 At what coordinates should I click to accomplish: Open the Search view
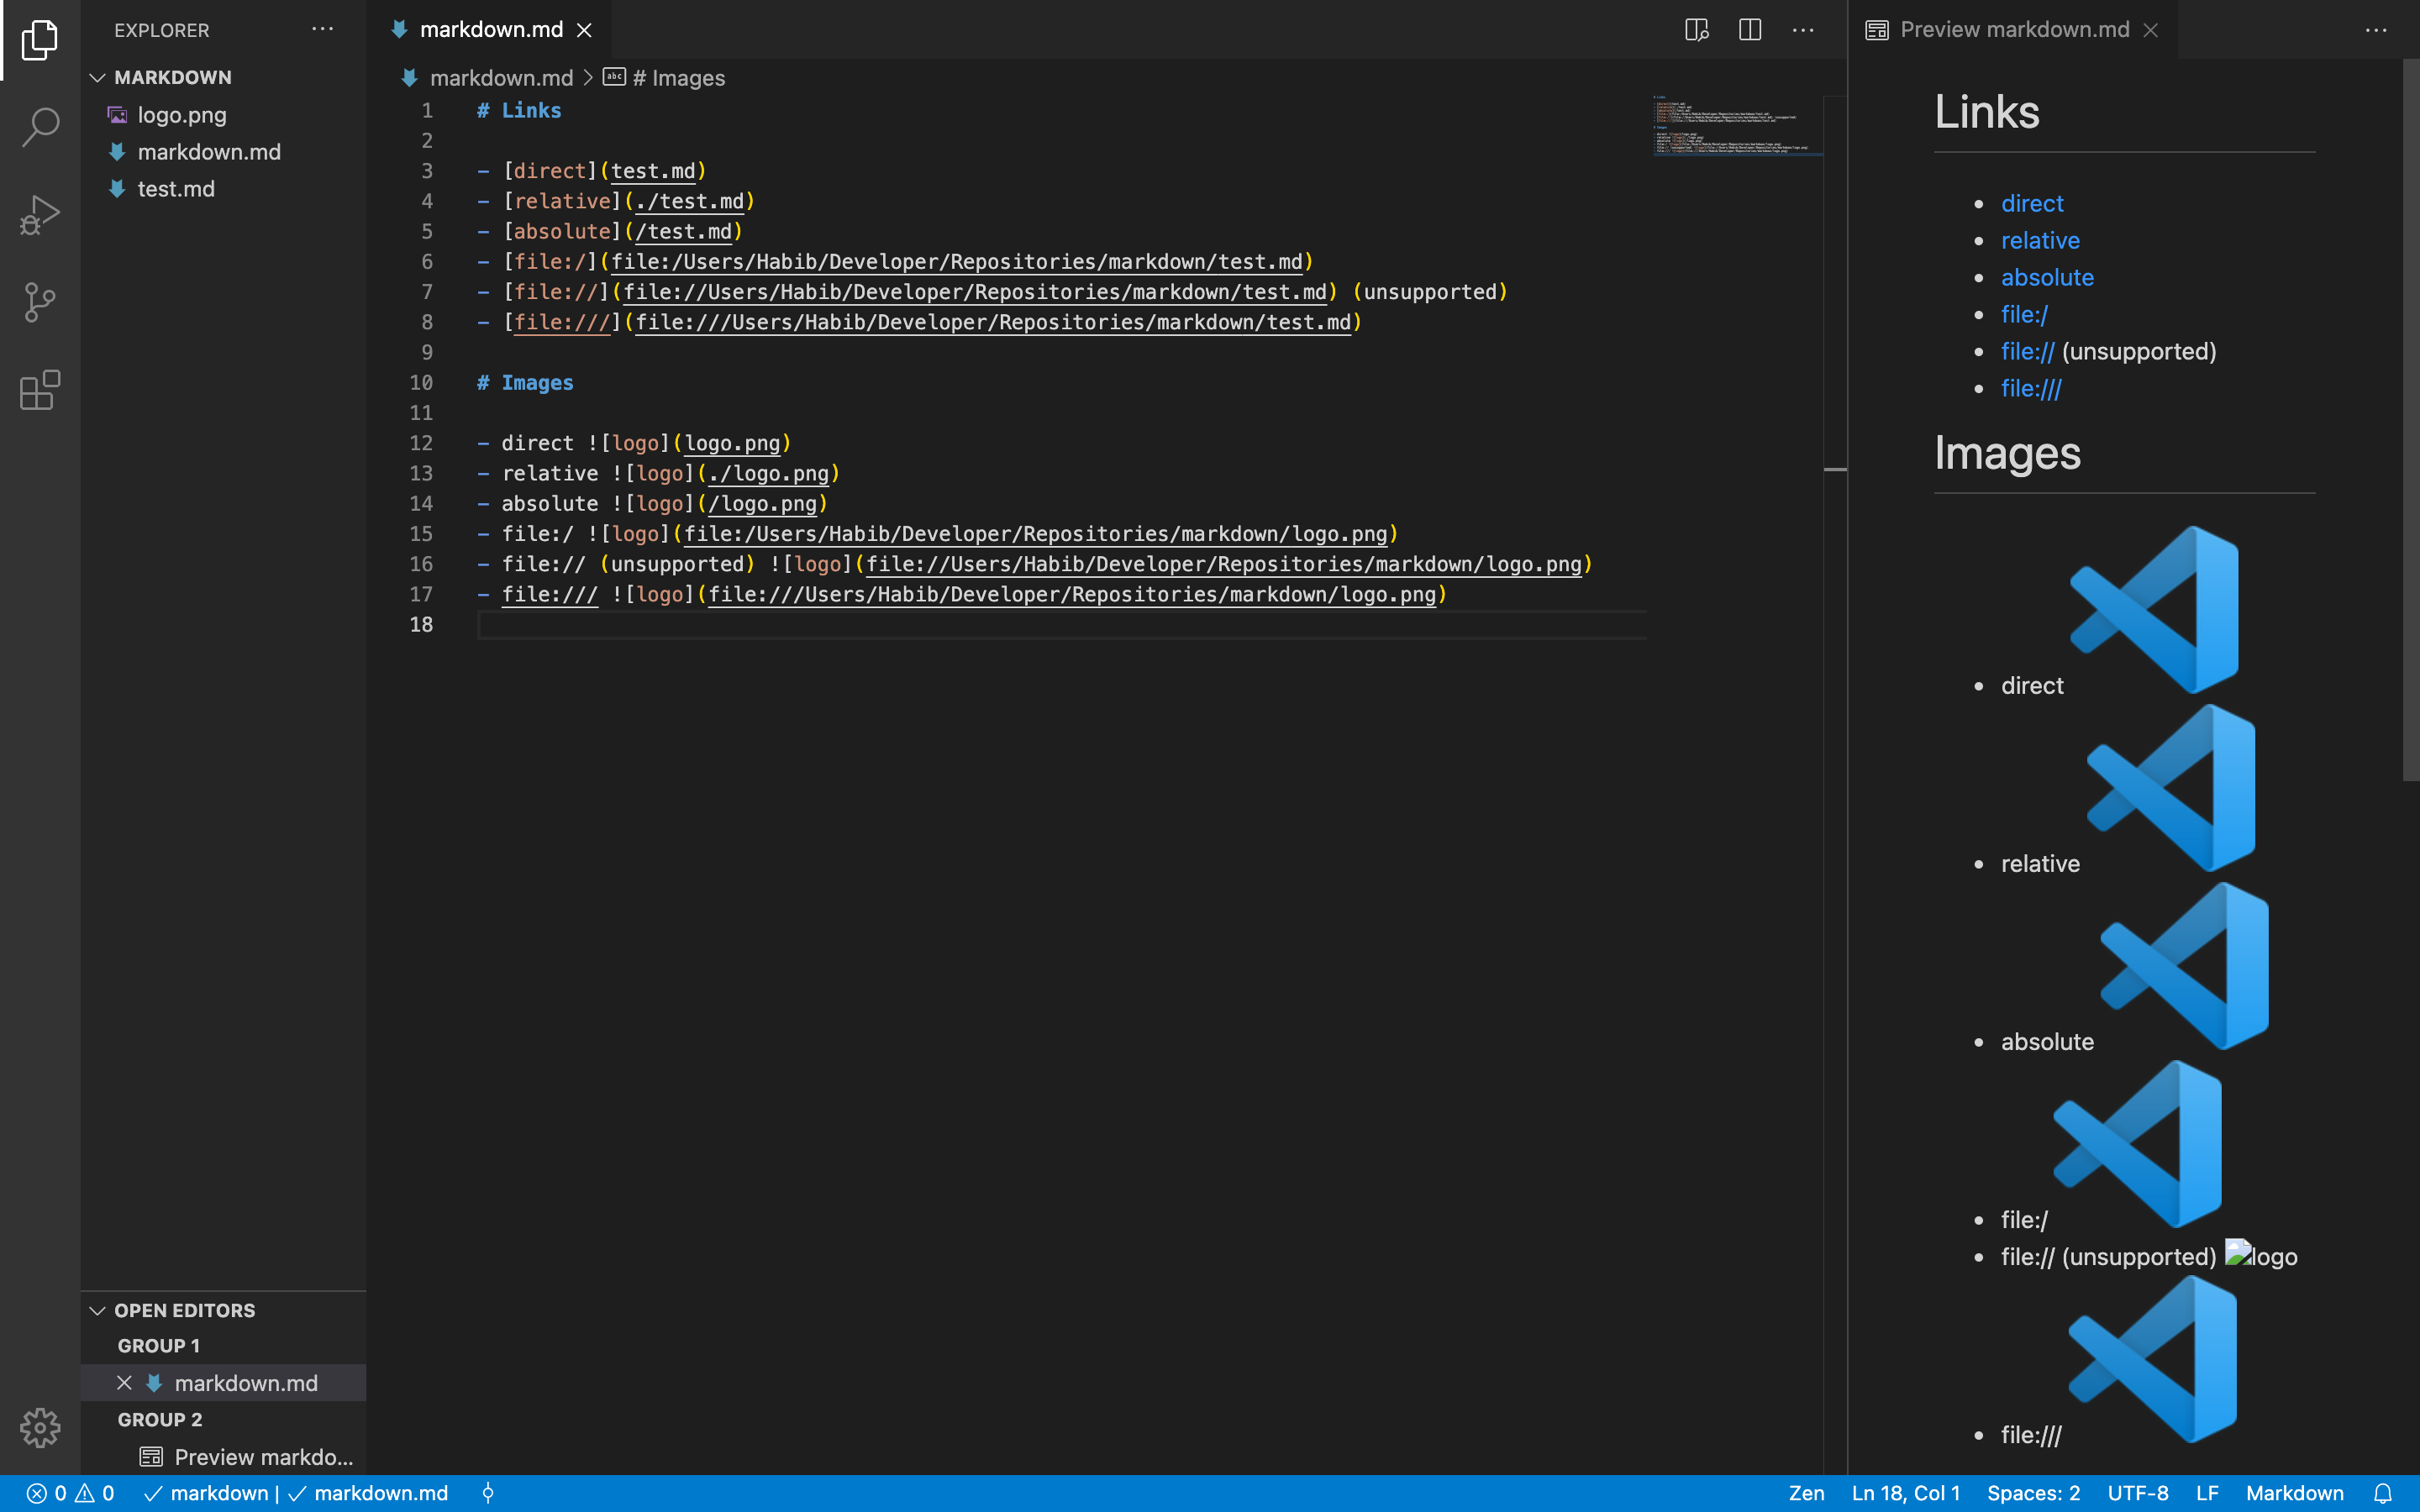pos(40,127)
